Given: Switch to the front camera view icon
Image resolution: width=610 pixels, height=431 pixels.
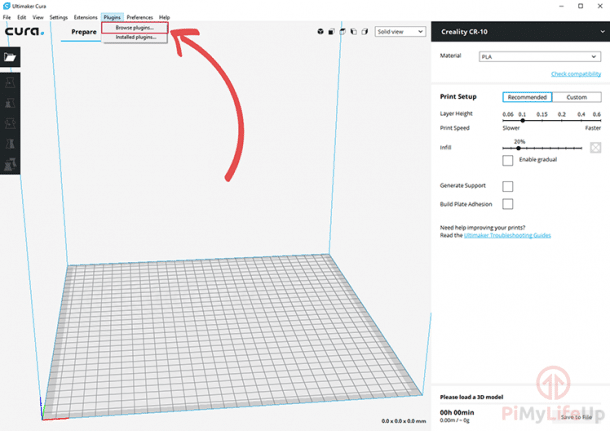Looking at the screenshot, I should (x=330, y=32).
